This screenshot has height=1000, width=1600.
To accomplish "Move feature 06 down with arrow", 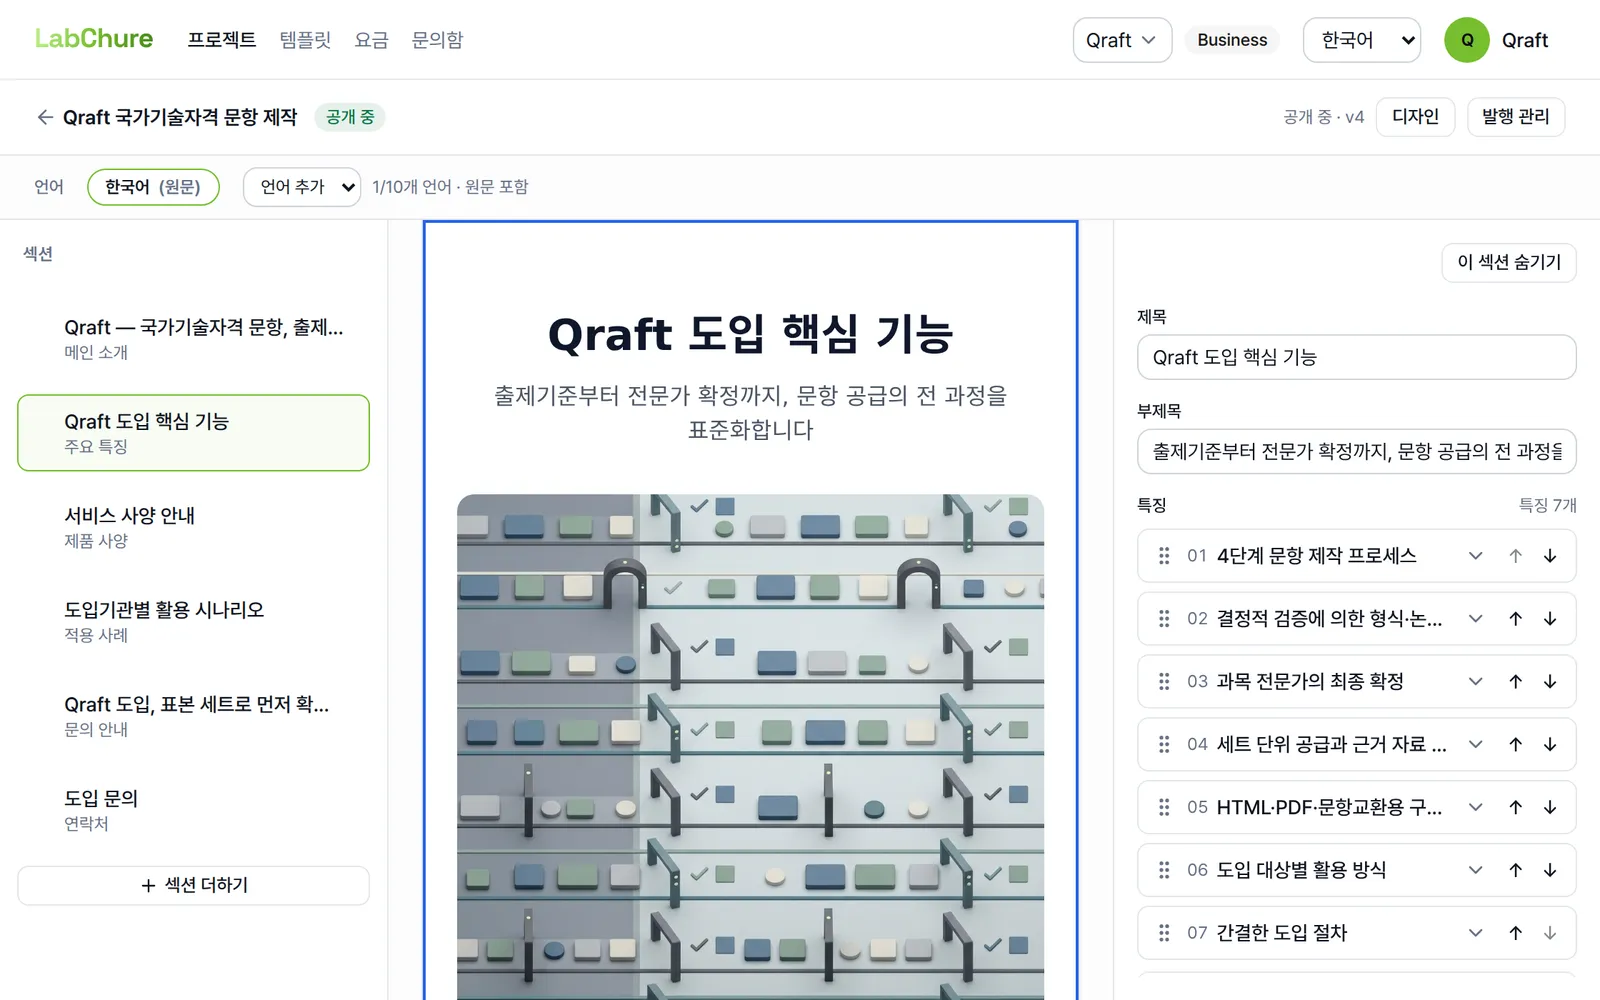I will [x=1550, y=870].
